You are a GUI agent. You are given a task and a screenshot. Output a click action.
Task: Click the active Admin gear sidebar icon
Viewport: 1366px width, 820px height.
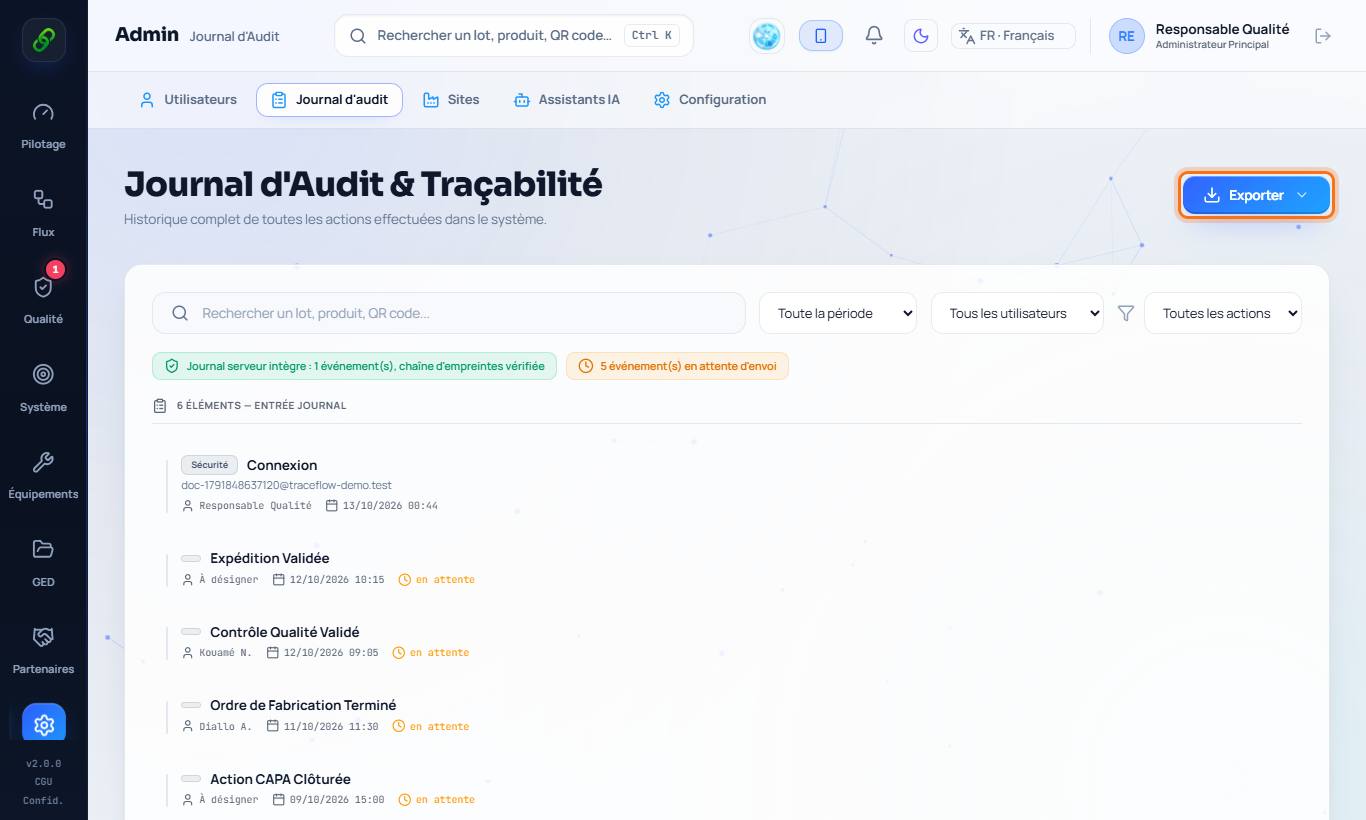click(x=44, y=724)
